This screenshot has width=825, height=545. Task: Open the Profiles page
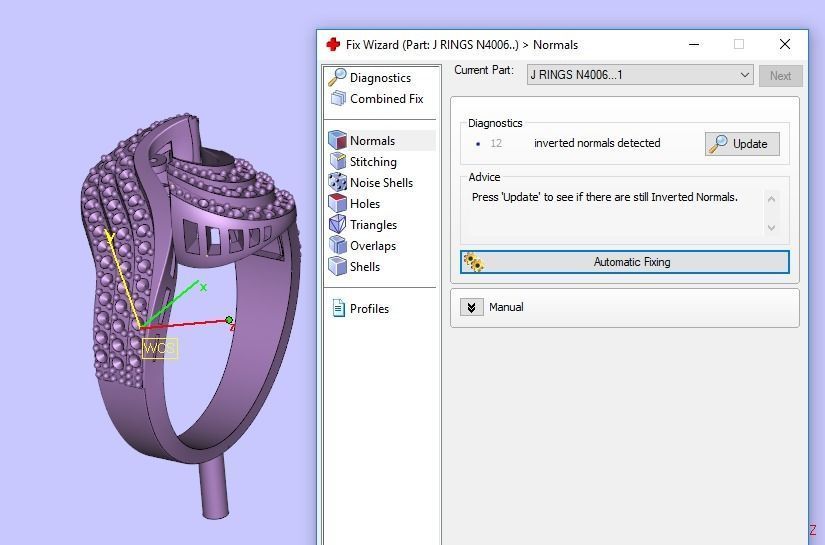pyautogui.click(x=369, y=309)
